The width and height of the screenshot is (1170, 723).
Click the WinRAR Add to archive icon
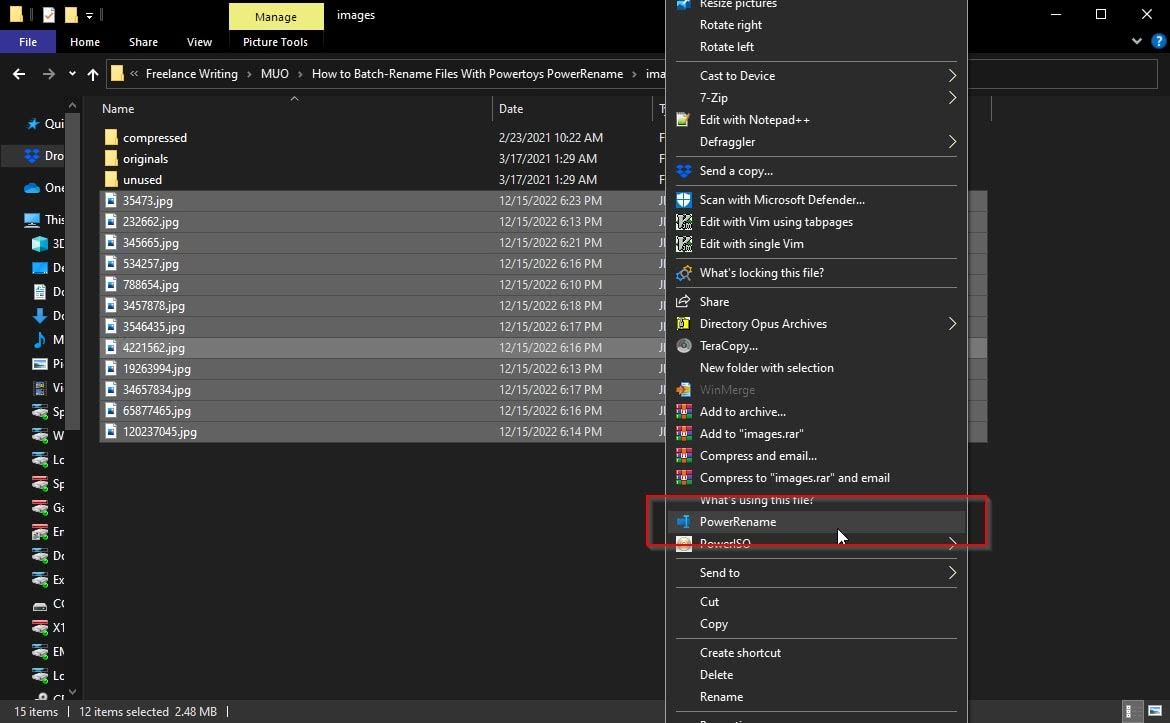(684, 412)
